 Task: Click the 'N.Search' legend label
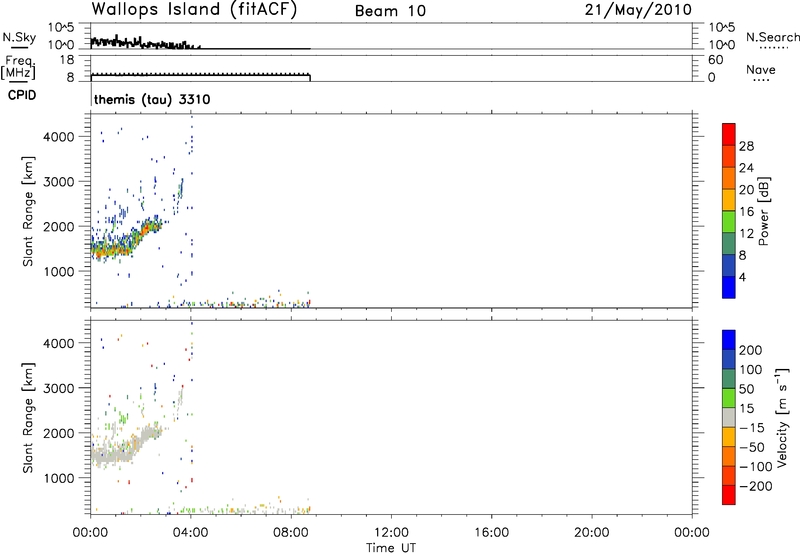[x=773, y=37]
